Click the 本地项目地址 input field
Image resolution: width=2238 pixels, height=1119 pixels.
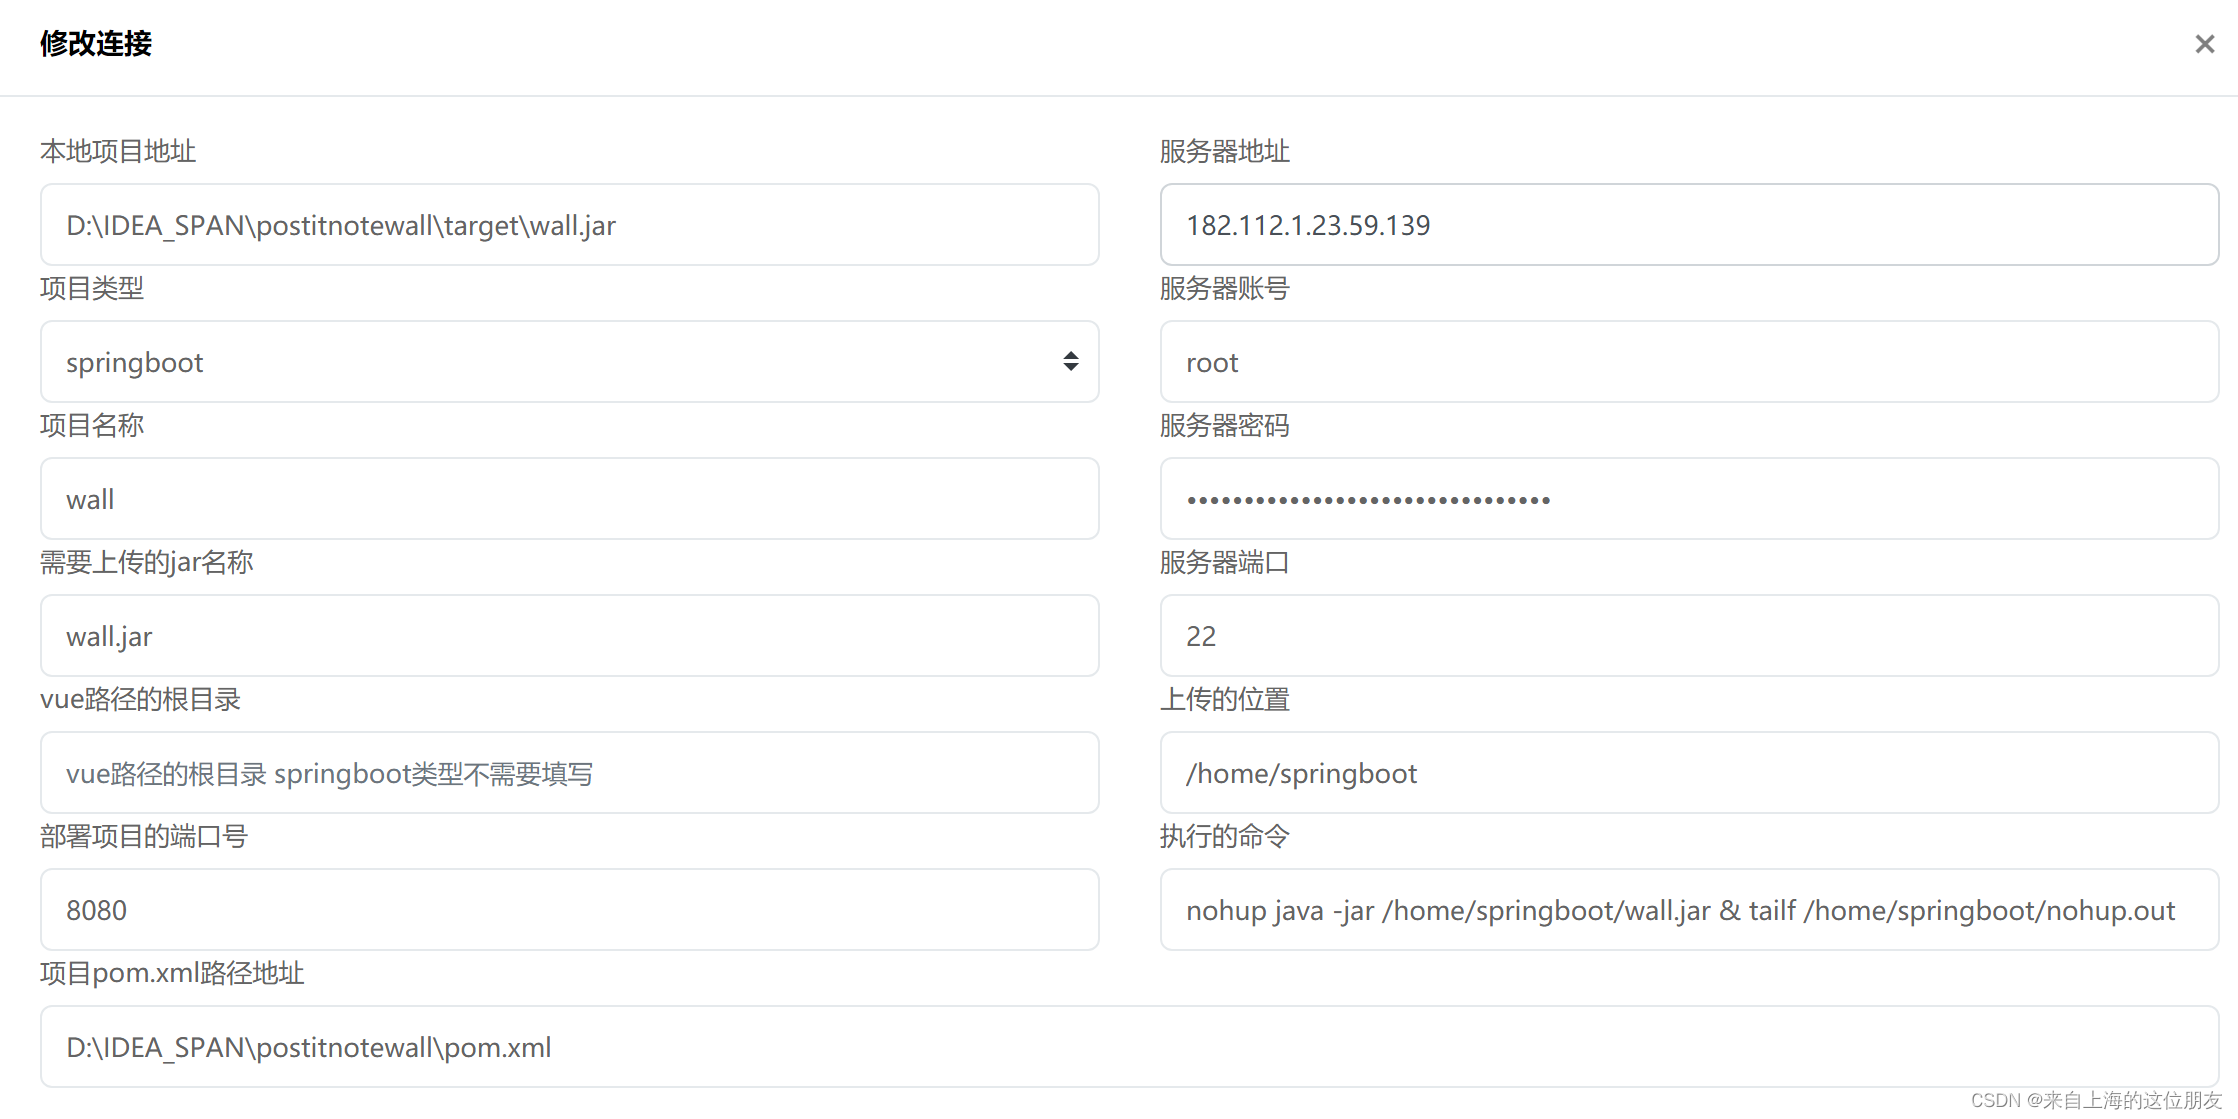(x=568, y=224)
